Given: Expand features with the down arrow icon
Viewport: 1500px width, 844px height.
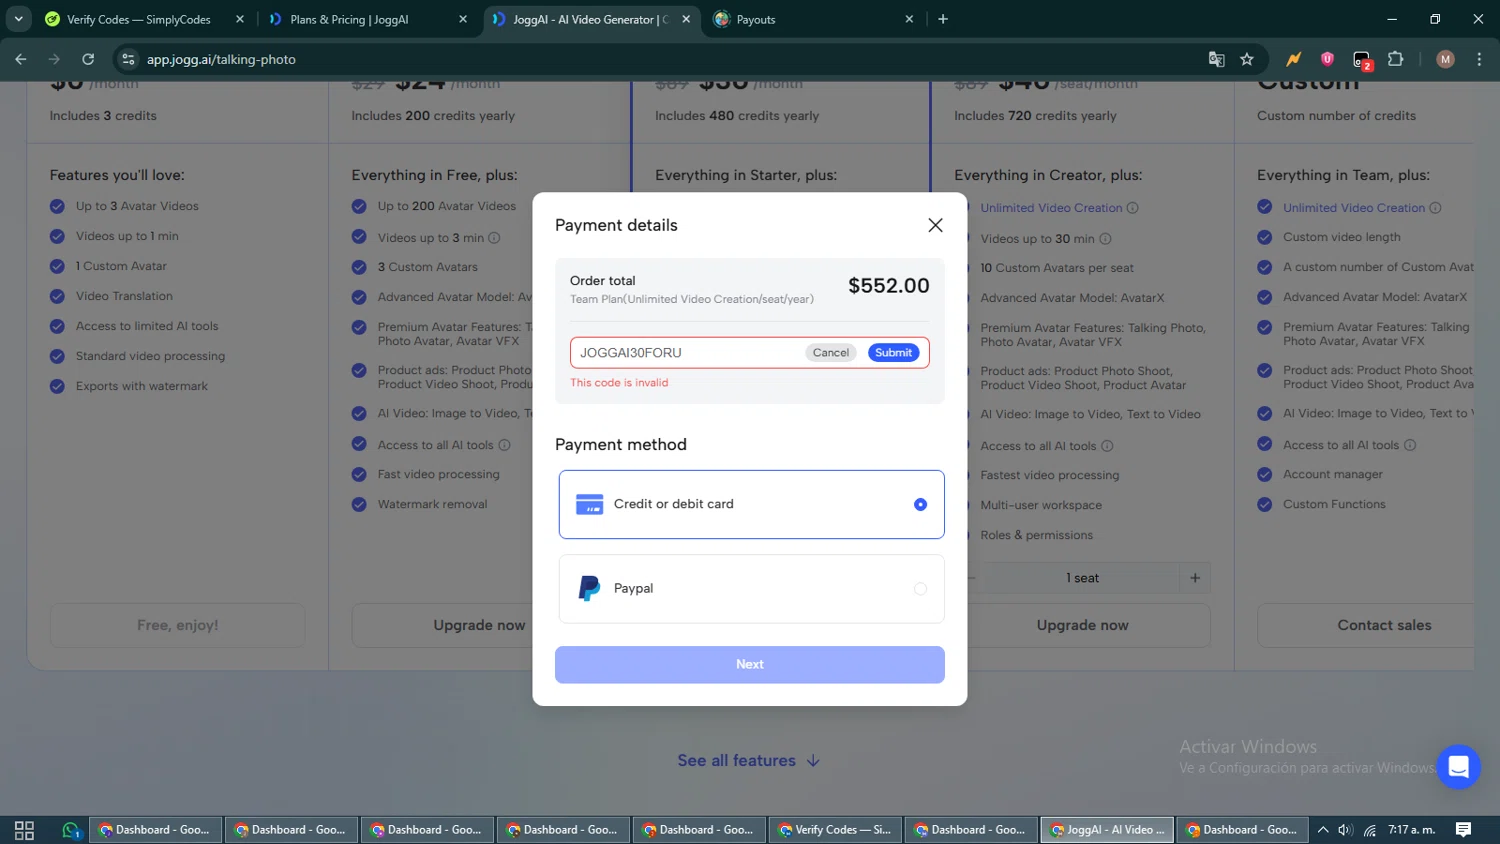Looking at the screenshot, I should coord(813,760).
